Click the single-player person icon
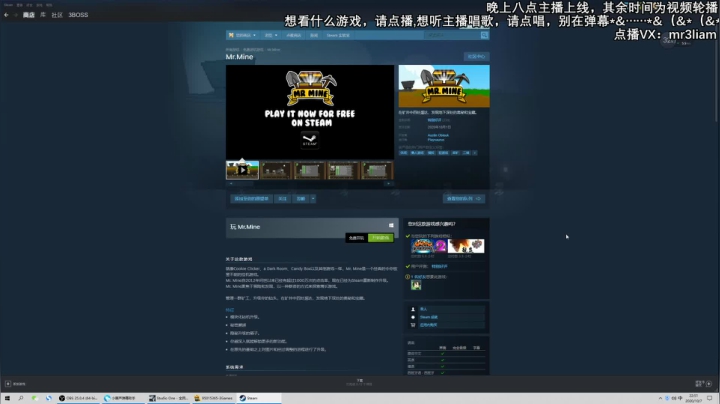 [413, 309]
